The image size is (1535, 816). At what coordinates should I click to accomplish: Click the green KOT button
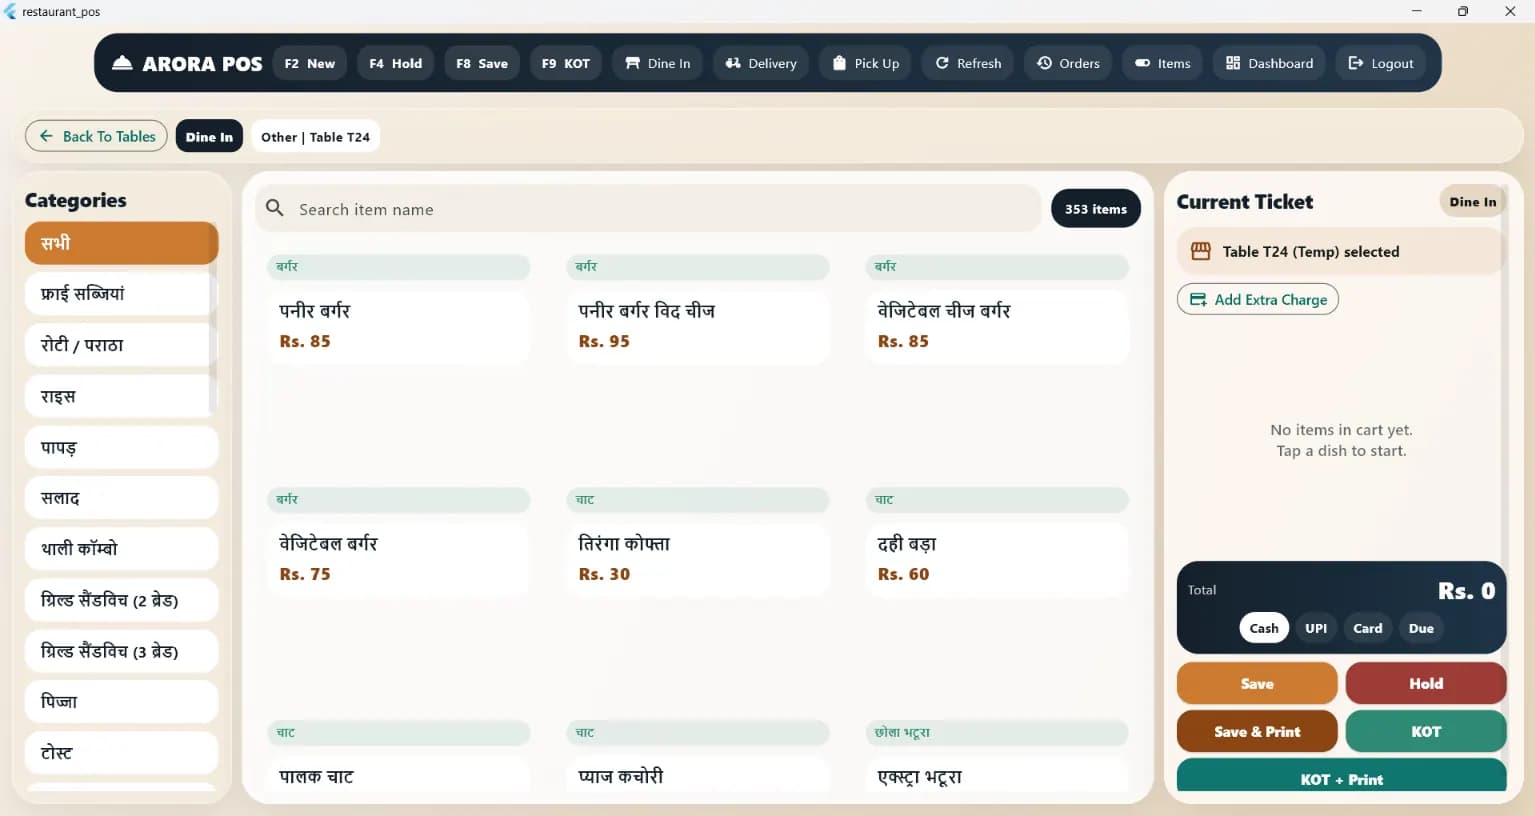(x=1426, y=731)
